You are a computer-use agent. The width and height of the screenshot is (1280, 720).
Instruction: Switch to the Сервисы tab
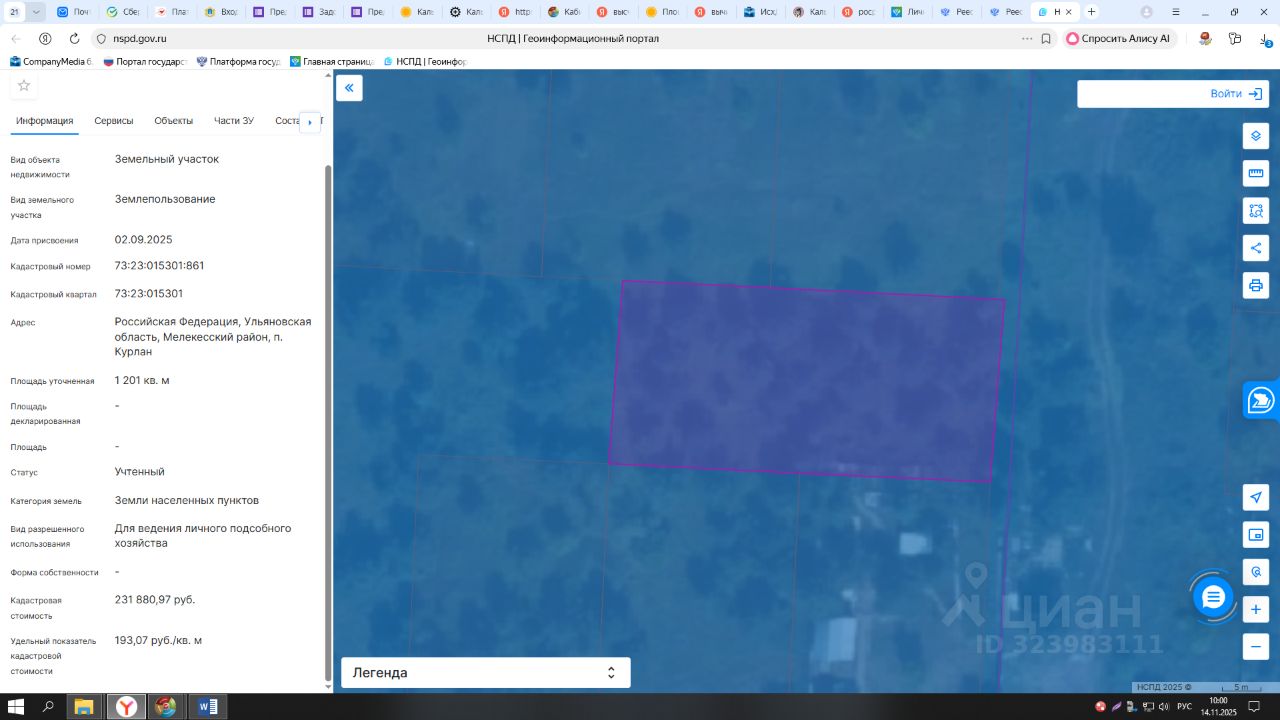(x=114, y=121)
